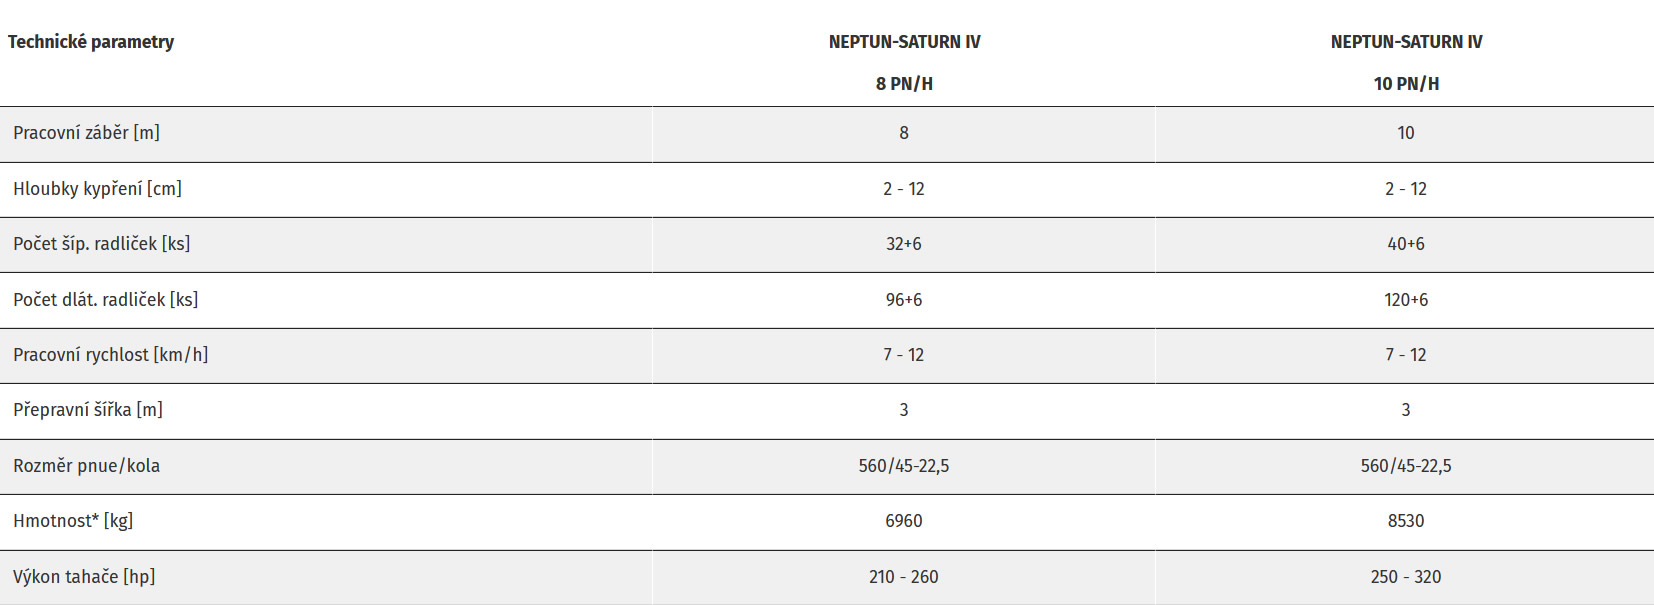Click the 210 - 260 power value
Screen dimensions: 1654x605
904,577
